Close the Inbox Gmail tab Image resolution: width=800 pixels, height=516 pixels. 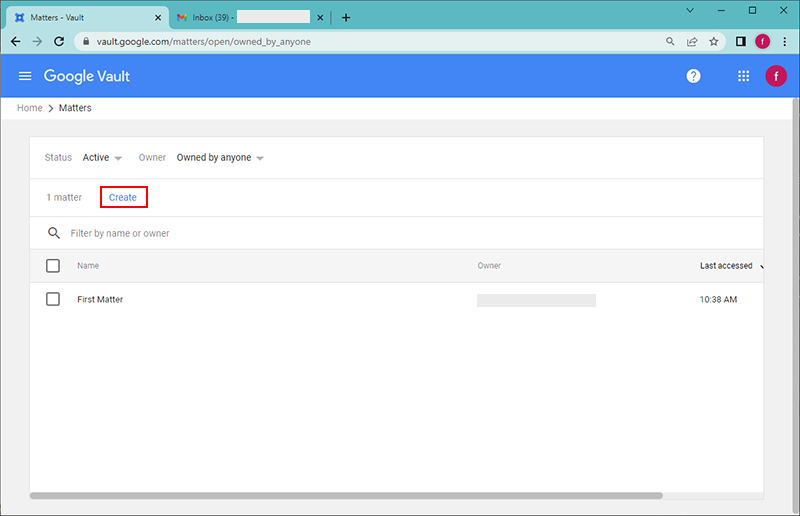pos(320,17)
